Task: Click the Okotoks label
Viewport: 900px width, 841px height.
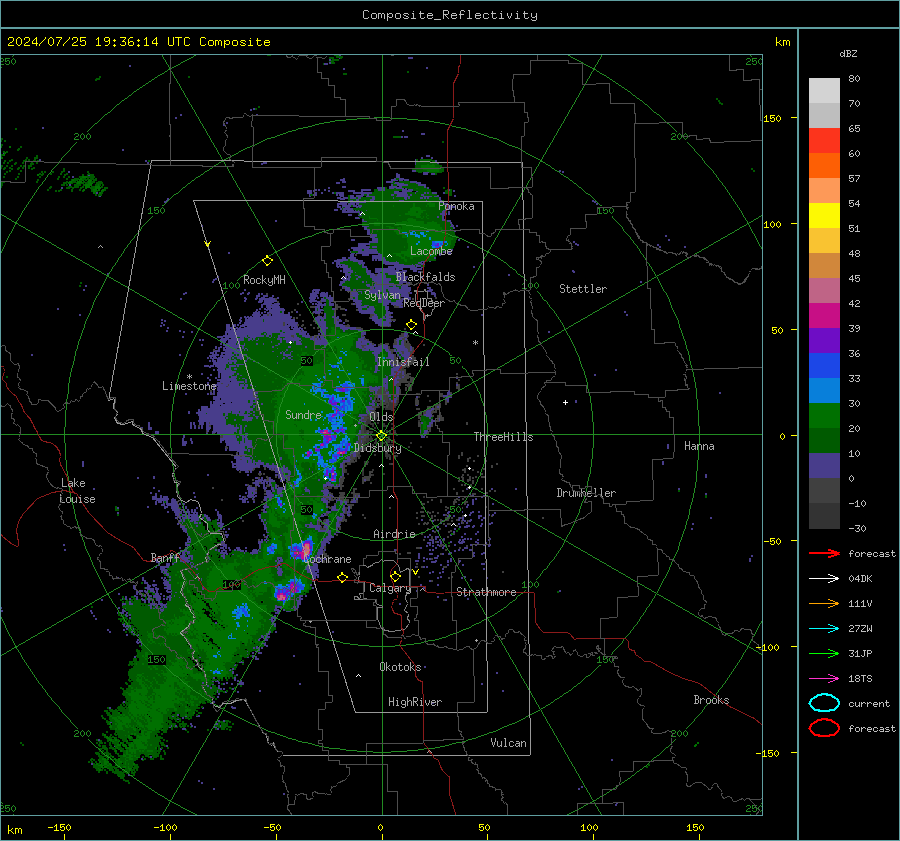Action: point(400,667)
